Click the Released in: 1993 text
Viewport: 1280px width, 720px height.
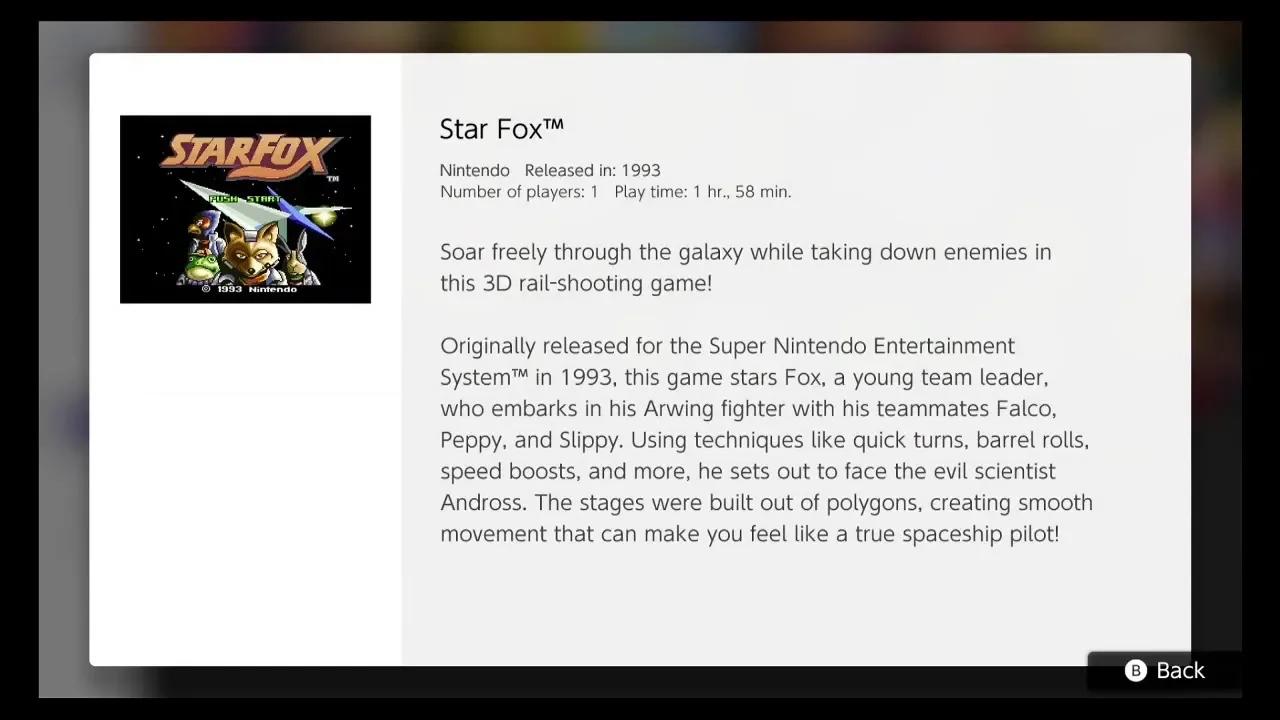(592, 170)
